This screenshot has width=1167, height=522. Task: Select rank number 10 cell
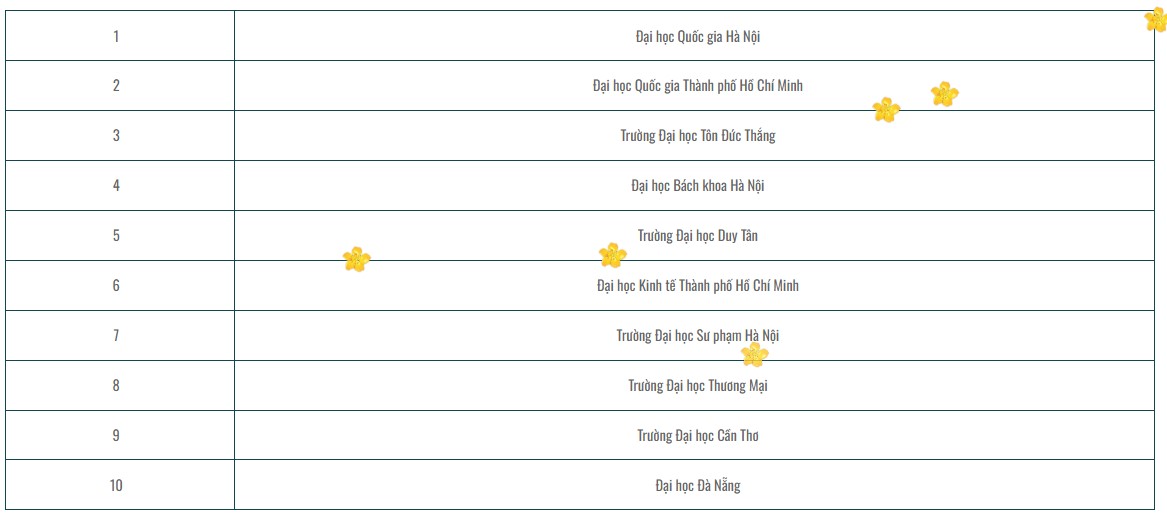click(116, 486)
